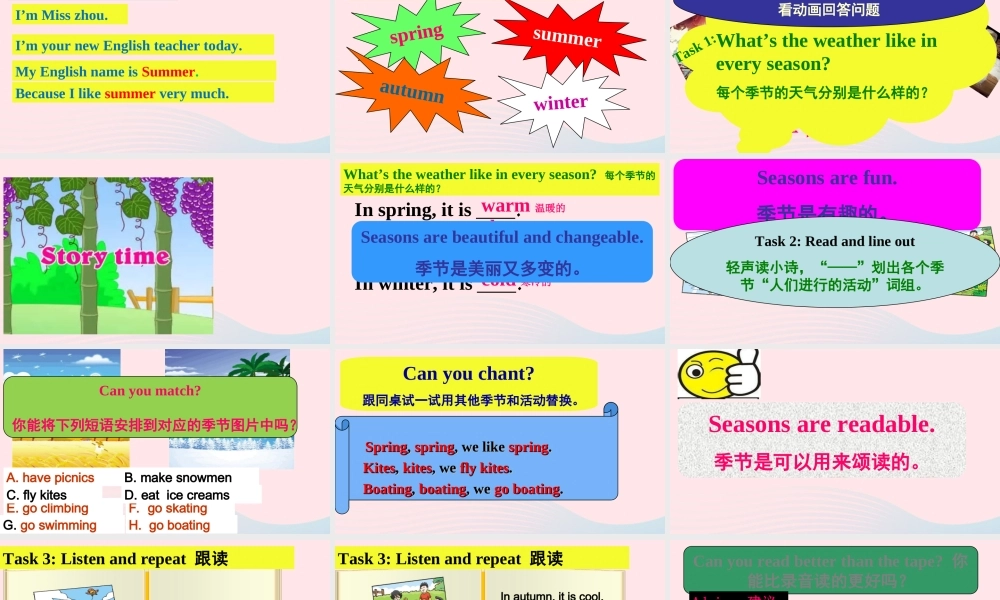Click the blue scroll with the spring chant

click(x=476, y=458)
